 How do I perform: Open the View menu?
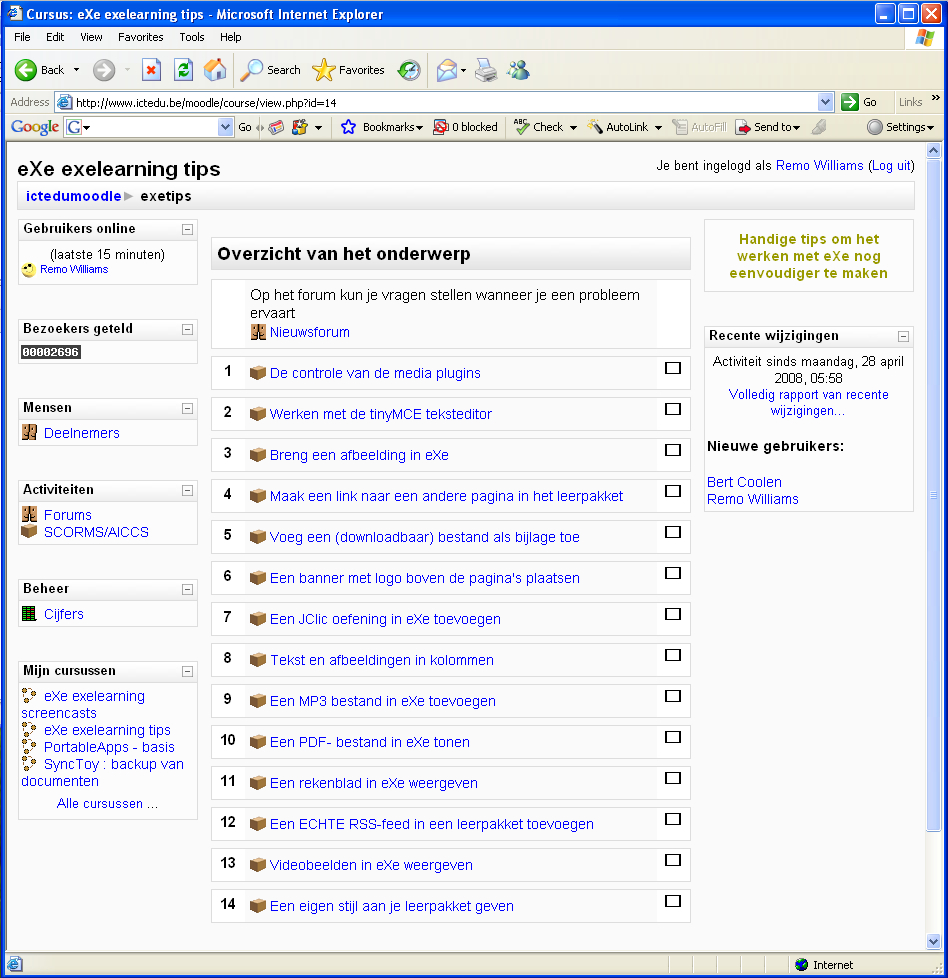click(x=91, y=37)
